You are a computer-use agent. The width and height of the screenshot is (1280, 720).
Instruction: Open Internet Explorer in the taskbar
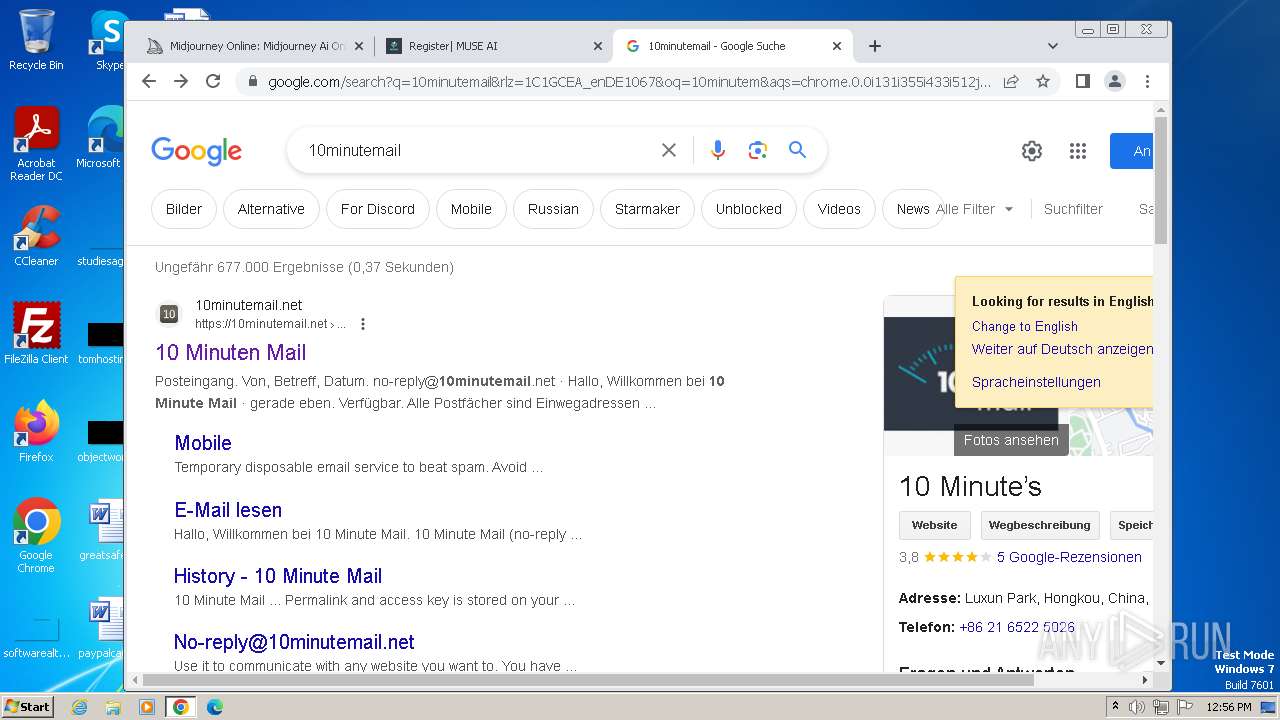coord(79,707)
